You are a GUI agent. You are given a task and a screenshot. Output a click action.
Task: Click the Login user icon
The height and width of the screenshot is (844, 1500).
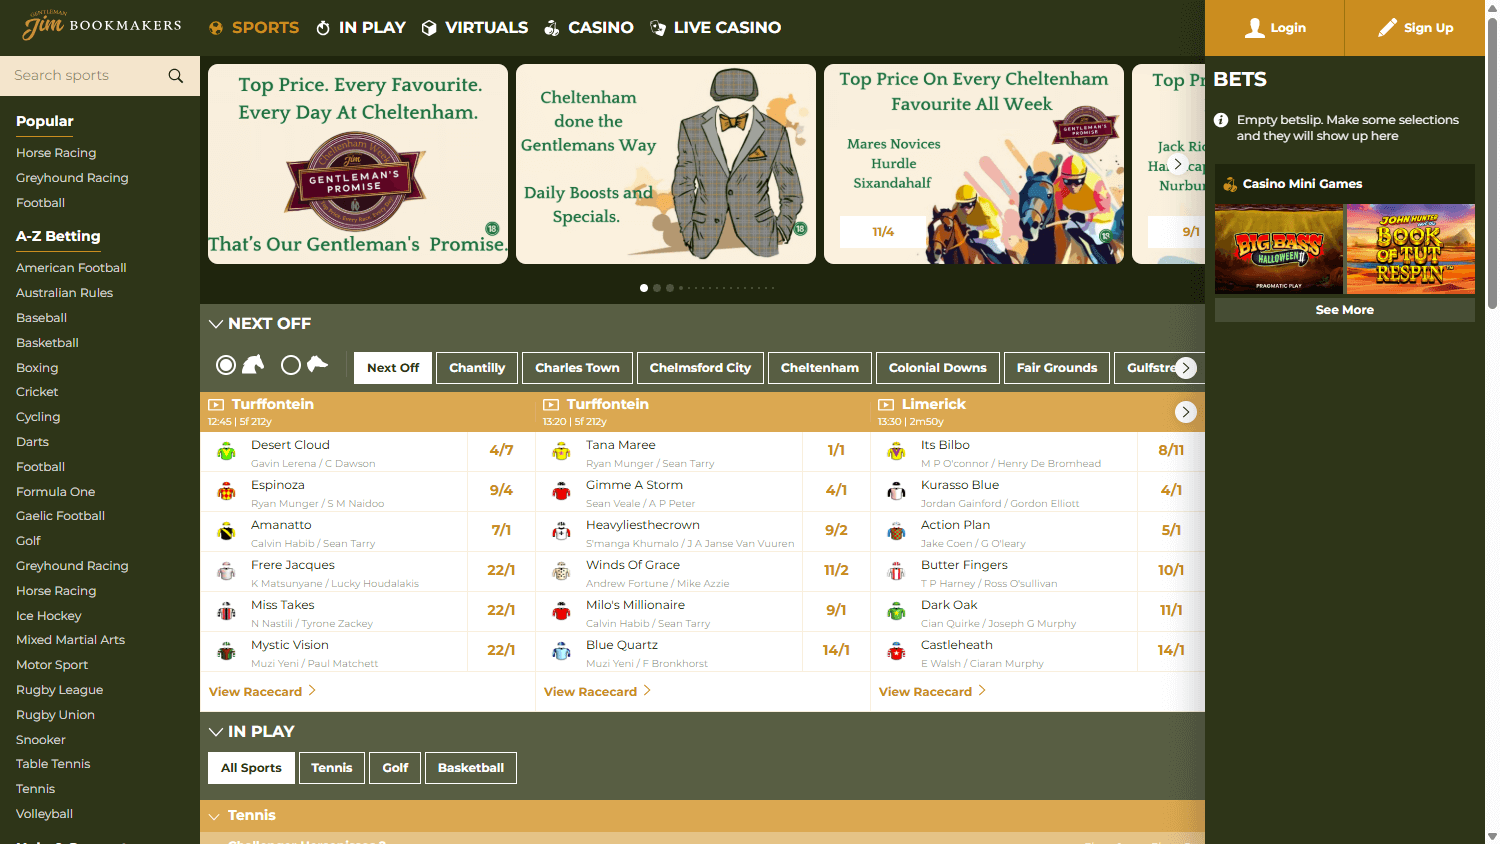pyautogui.click(x=1254, y=28)
